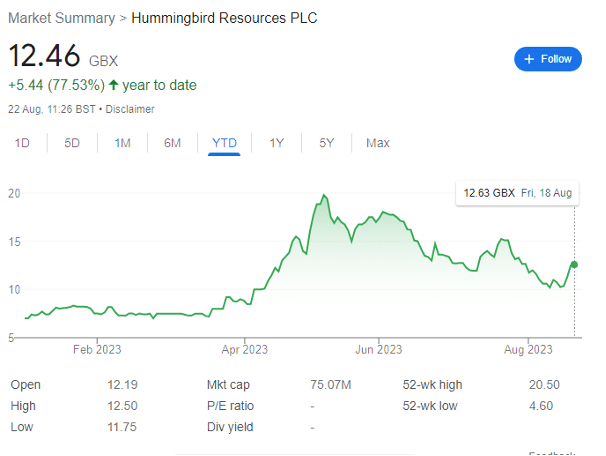Image resolution: width=606 pixels, height=456 pixels.
Task: Click the 20 y-axis label
Action: click(x=14, y=193)
